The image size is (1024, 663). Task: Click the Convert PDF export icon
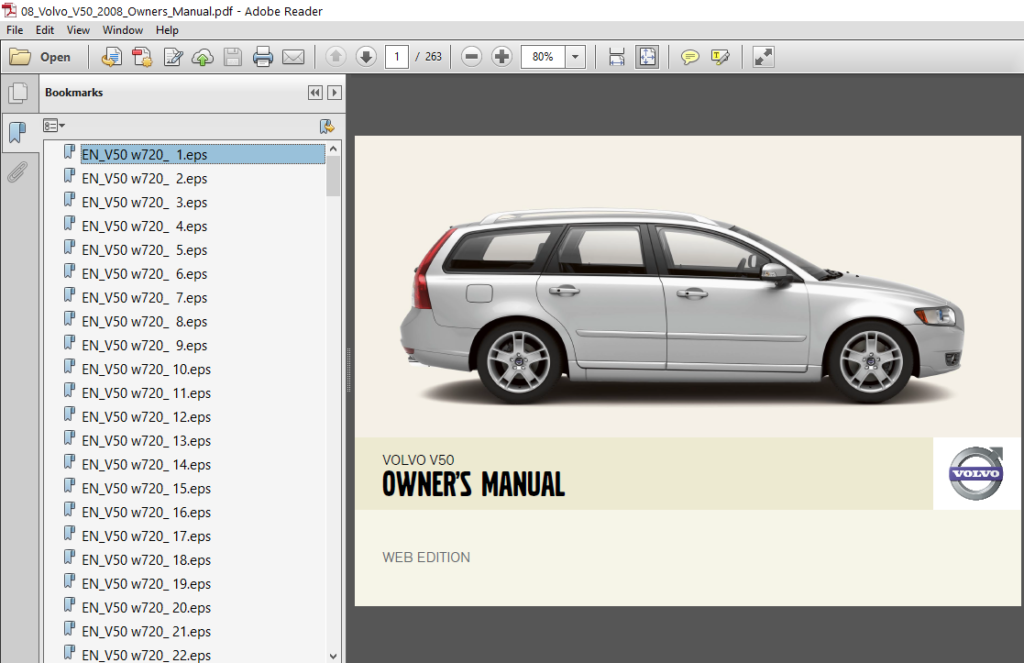pyautogui.click(x=142, y=57)
